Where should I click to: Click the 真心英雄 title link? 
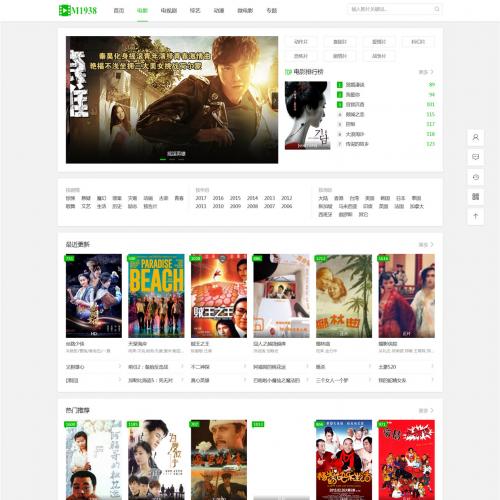pos(200,380)
